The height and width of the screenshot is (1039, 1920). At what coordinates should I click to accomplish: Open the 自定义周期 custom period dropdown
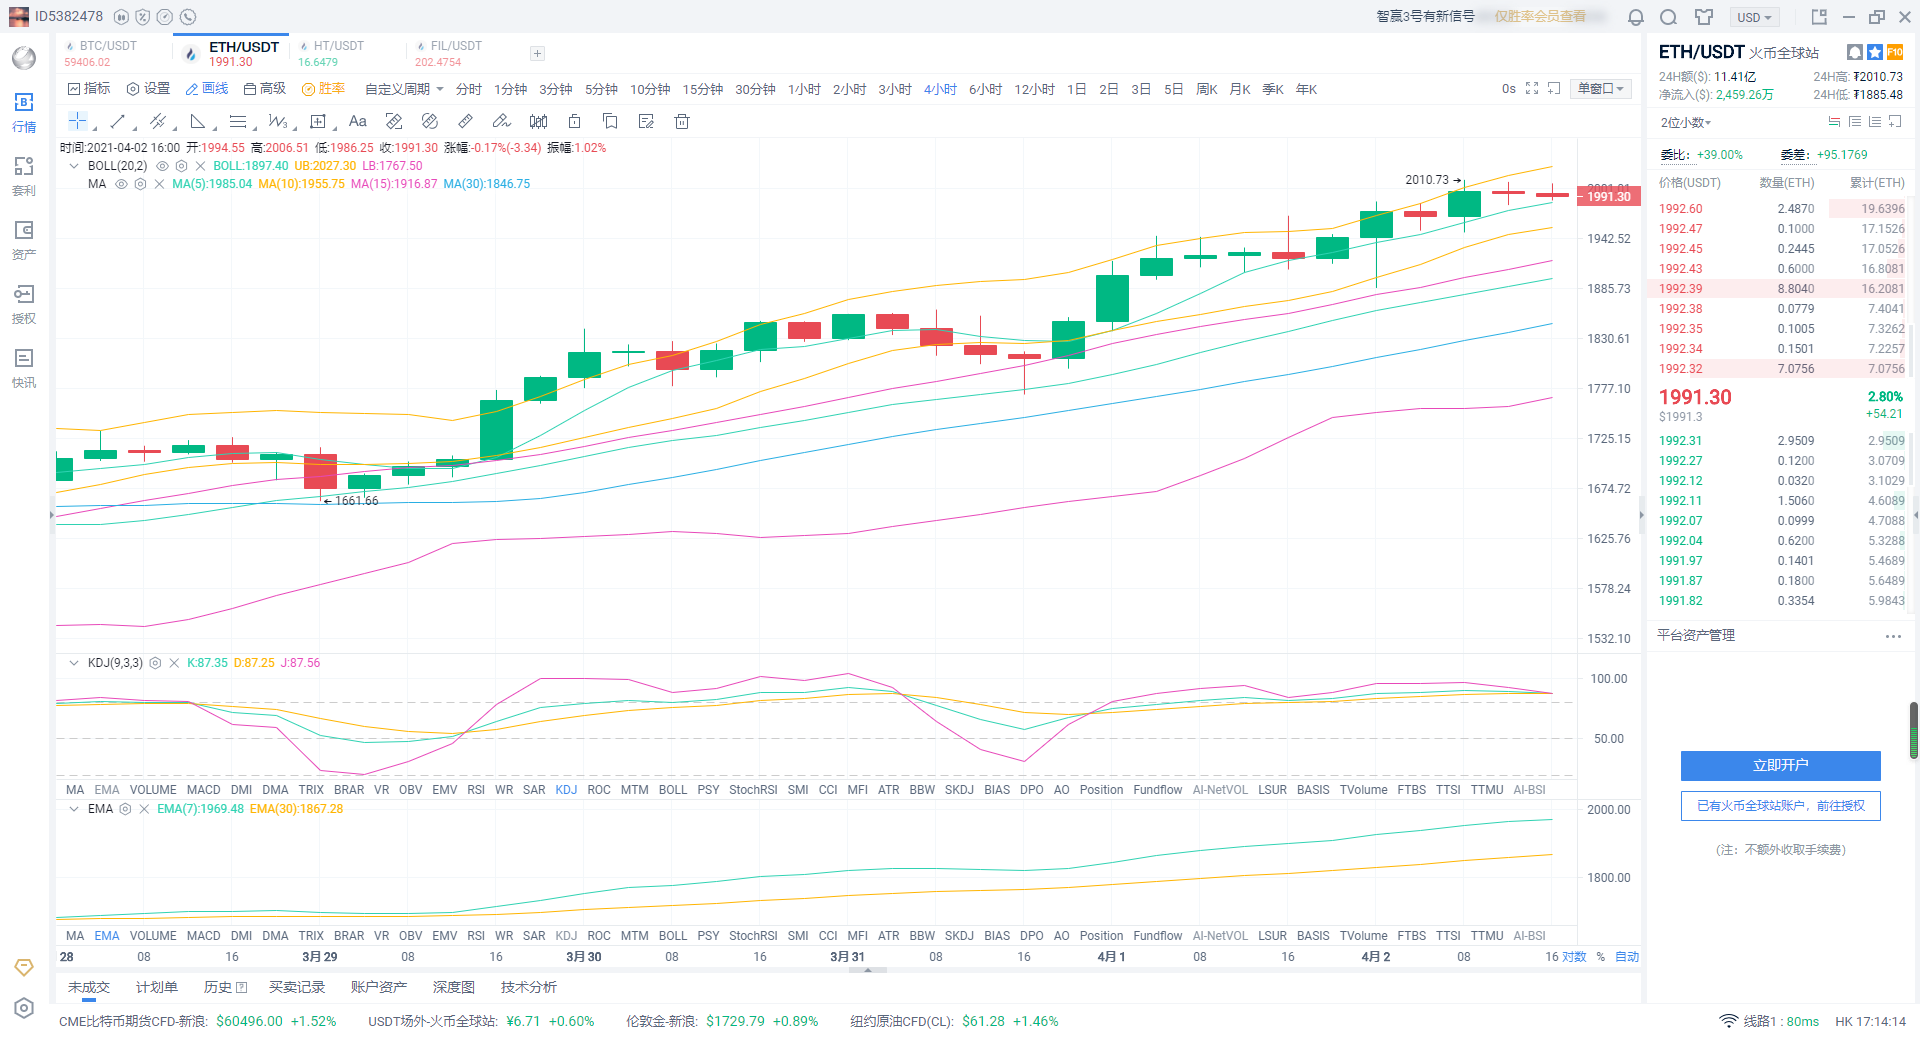pos(404,89)
